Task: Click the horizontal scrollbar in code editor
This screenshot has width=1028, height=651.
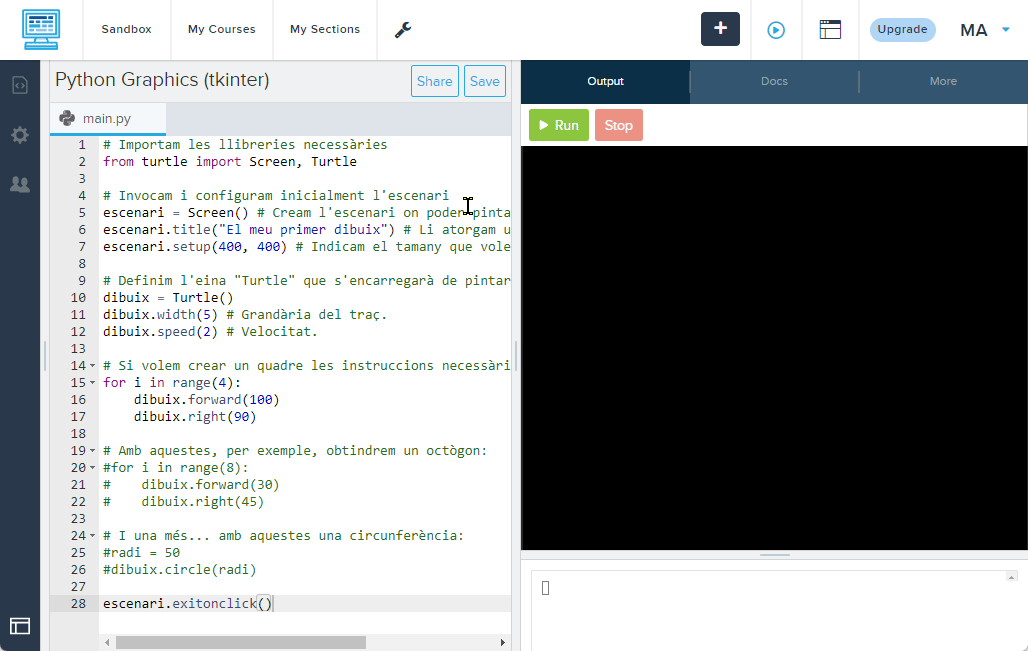Action: pyautogui.click(x=240, y=642)
